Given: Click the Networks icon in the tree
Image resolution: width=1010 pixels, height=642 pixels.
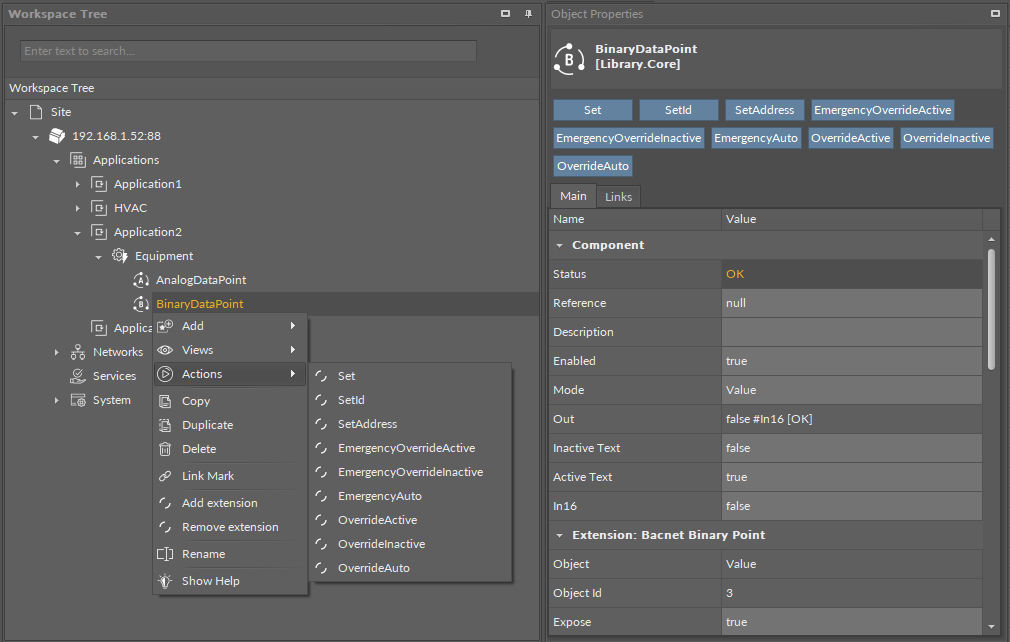Looking at the screenshot, I should click(x=77, y=352).
